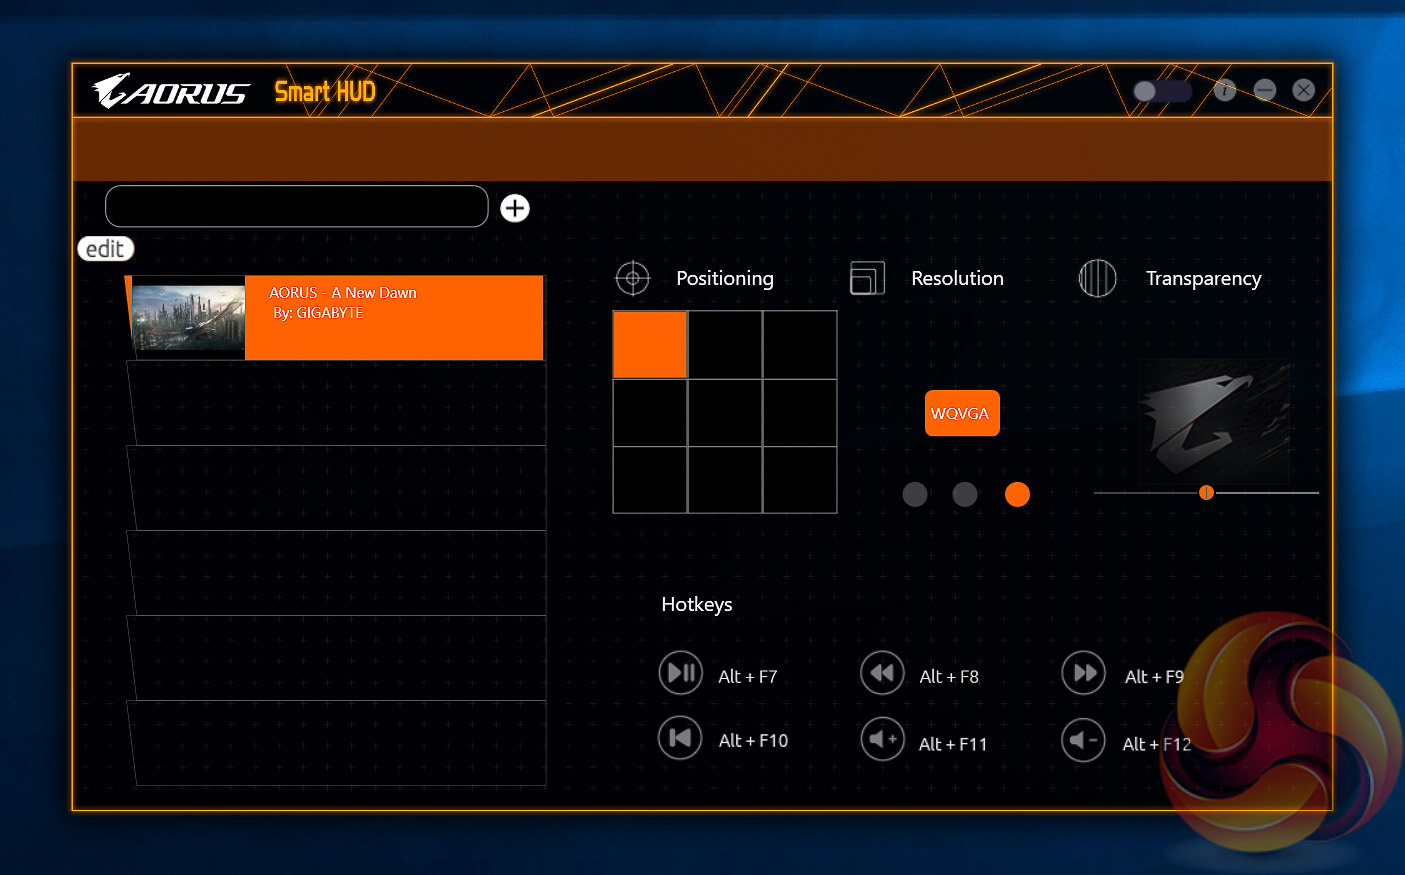Click the play/pause hotkey icon
Viewport: 1405px width, 875px height.
[681, 673]
